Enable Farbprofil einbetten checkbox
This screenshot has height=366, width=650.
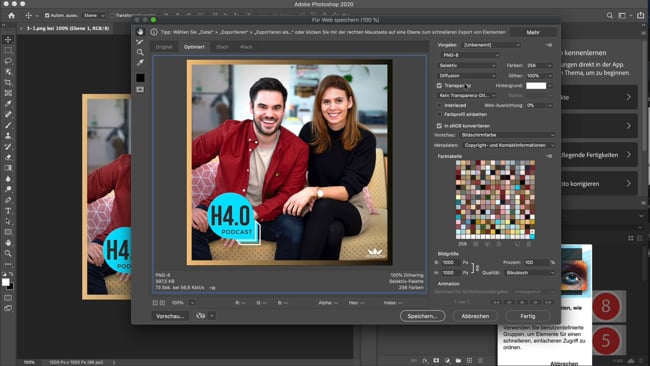pyautogui.click(x=439, y=114)
